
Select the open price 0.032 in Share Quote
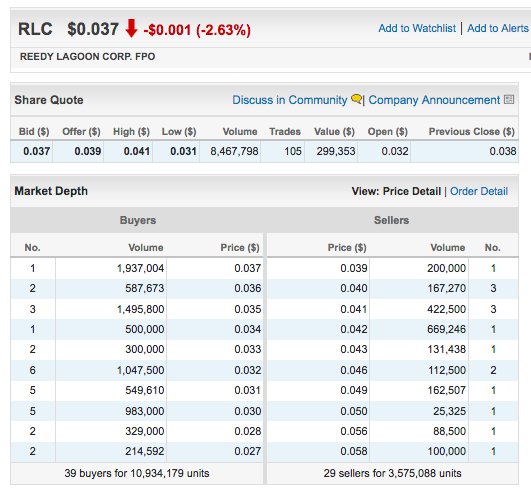point(395,151)
